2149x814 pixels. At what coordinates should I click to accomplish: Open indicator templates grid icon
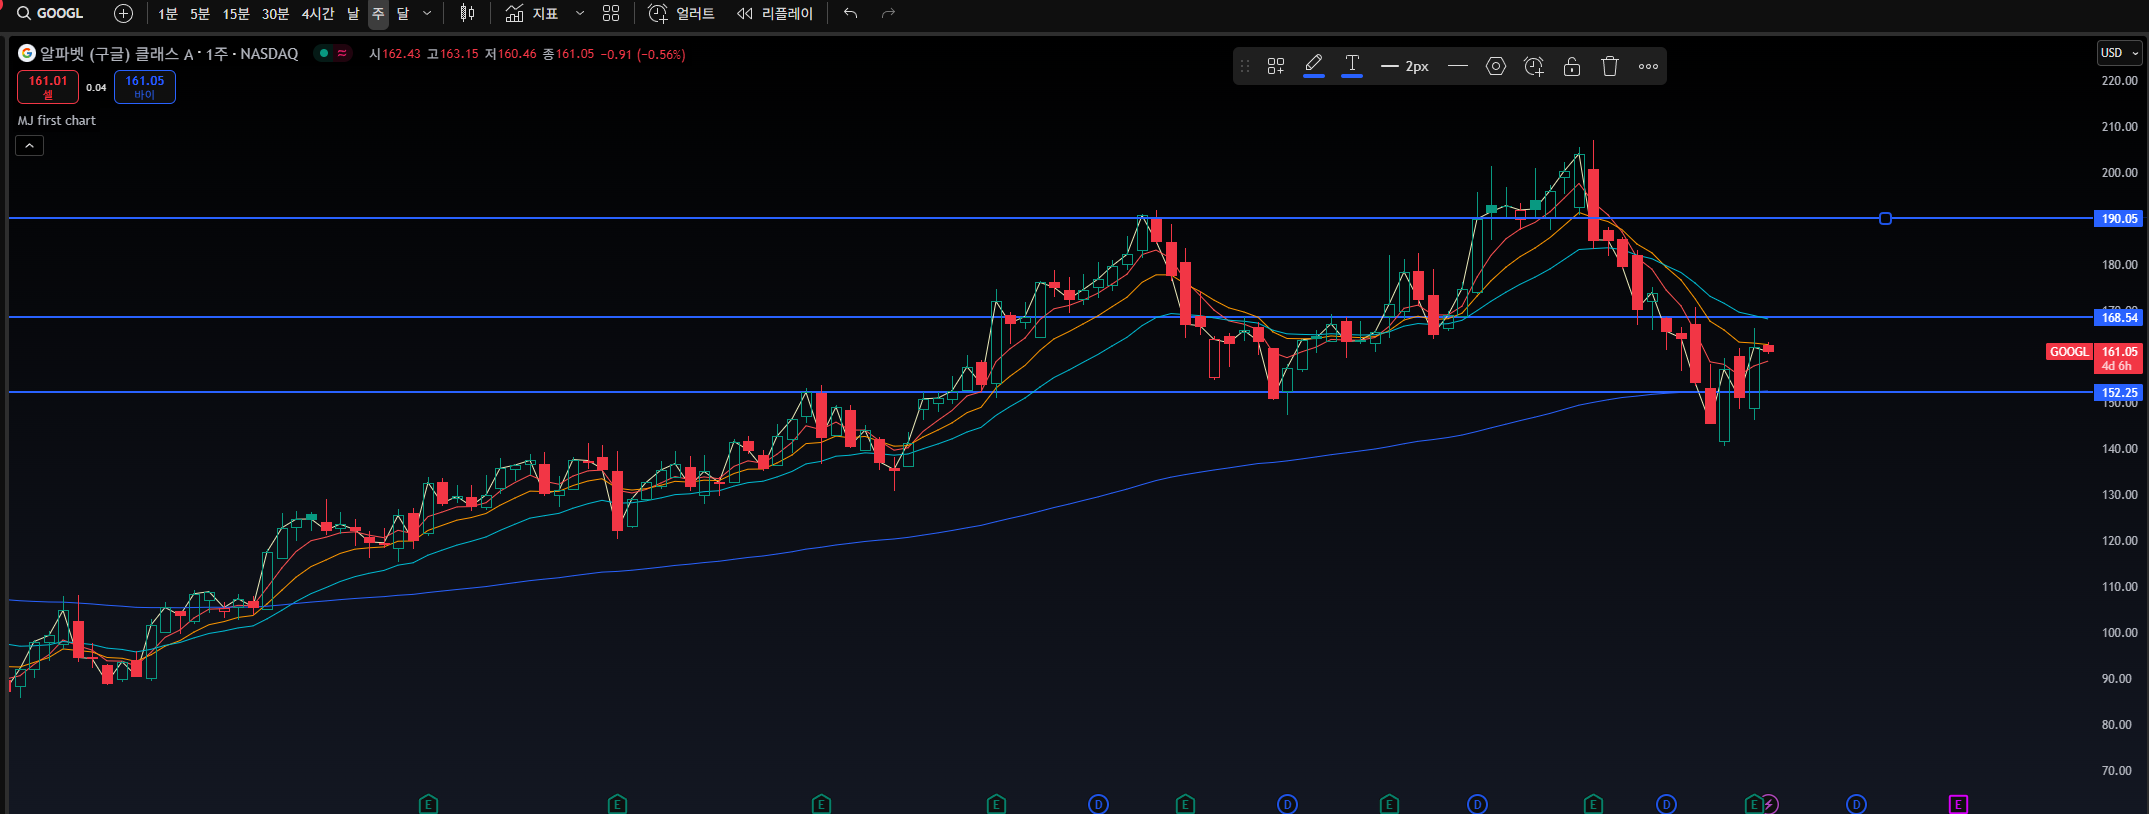tap(611, 13)
